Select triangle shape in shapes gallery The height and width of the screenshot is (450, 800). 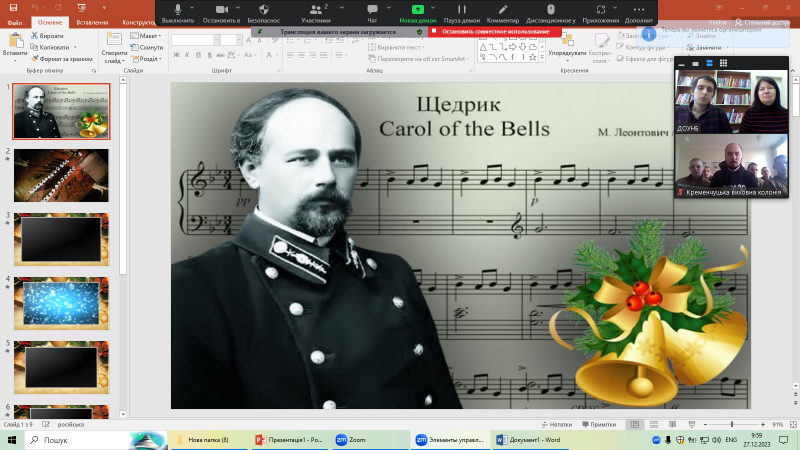[x=483, y=47]
